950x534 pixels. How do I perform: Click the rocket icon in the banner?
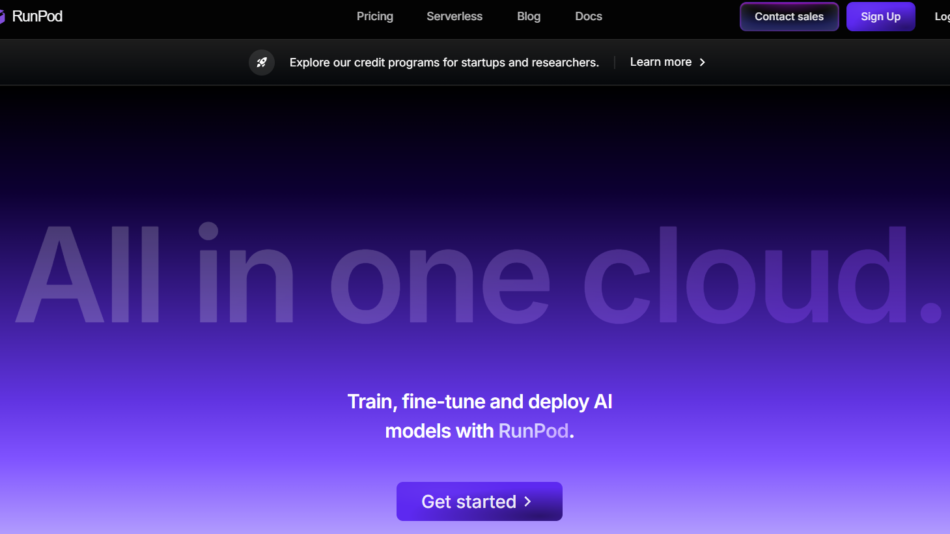(262, 62)
